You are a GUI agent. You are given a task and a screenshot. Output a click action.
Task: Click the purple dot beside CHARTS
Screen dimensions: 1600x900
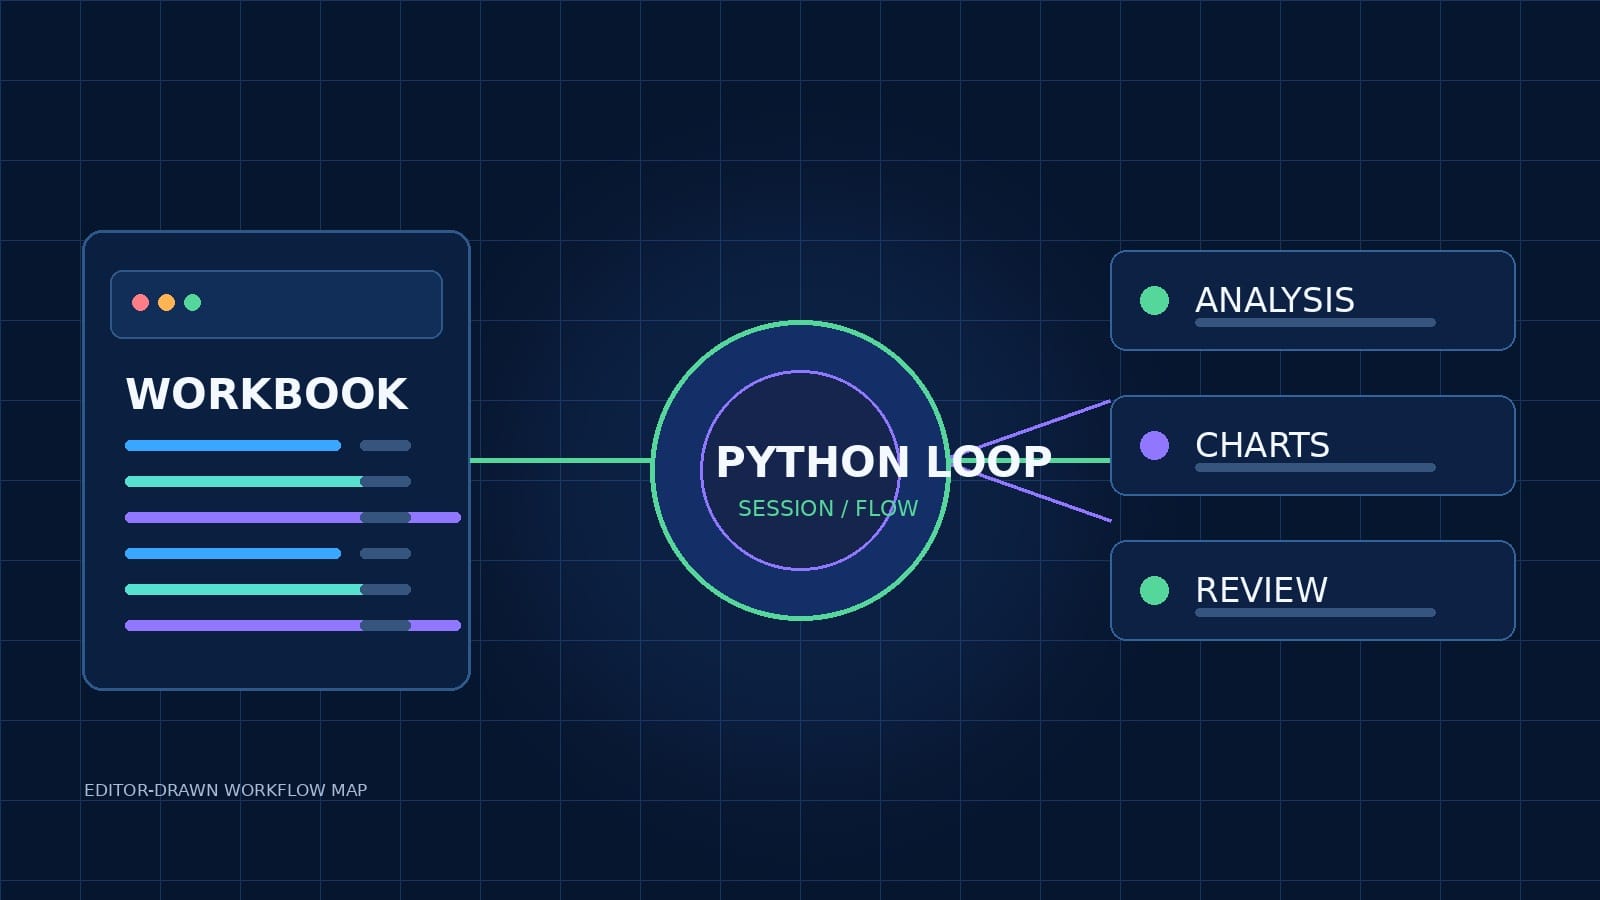click(1154, 445)
